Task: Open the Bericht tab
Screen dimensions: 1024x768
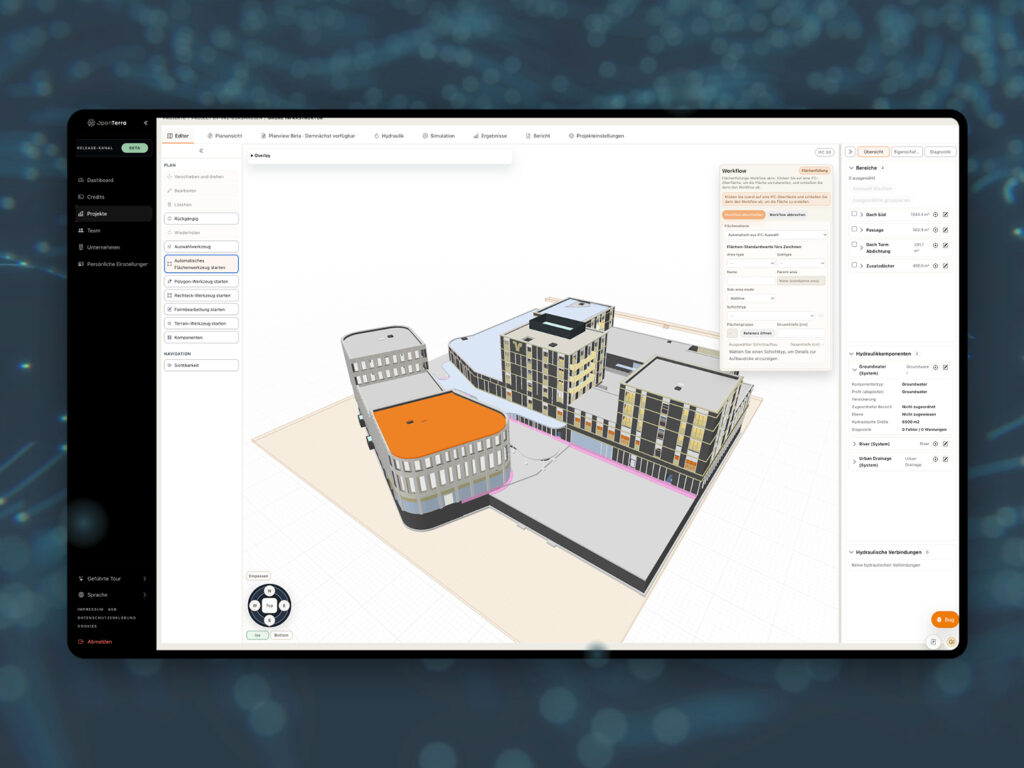Action: point(537,136)
